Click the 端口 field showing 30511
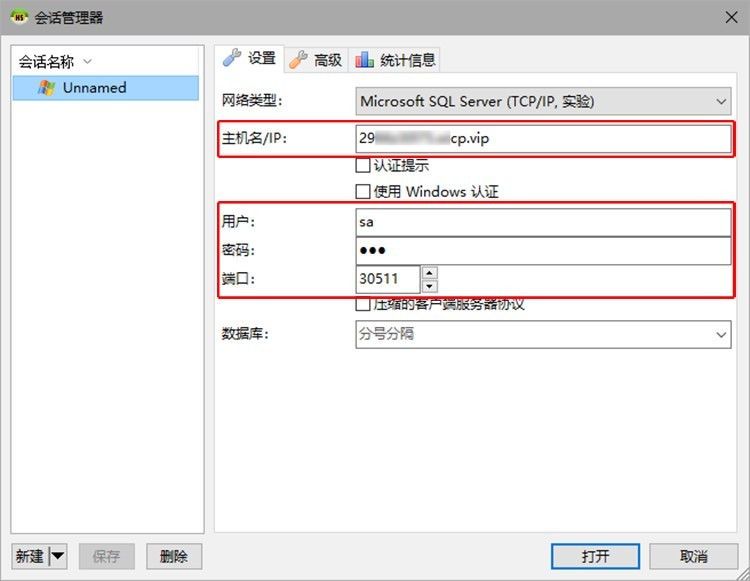The image size is (750, 581). [388, 279]
